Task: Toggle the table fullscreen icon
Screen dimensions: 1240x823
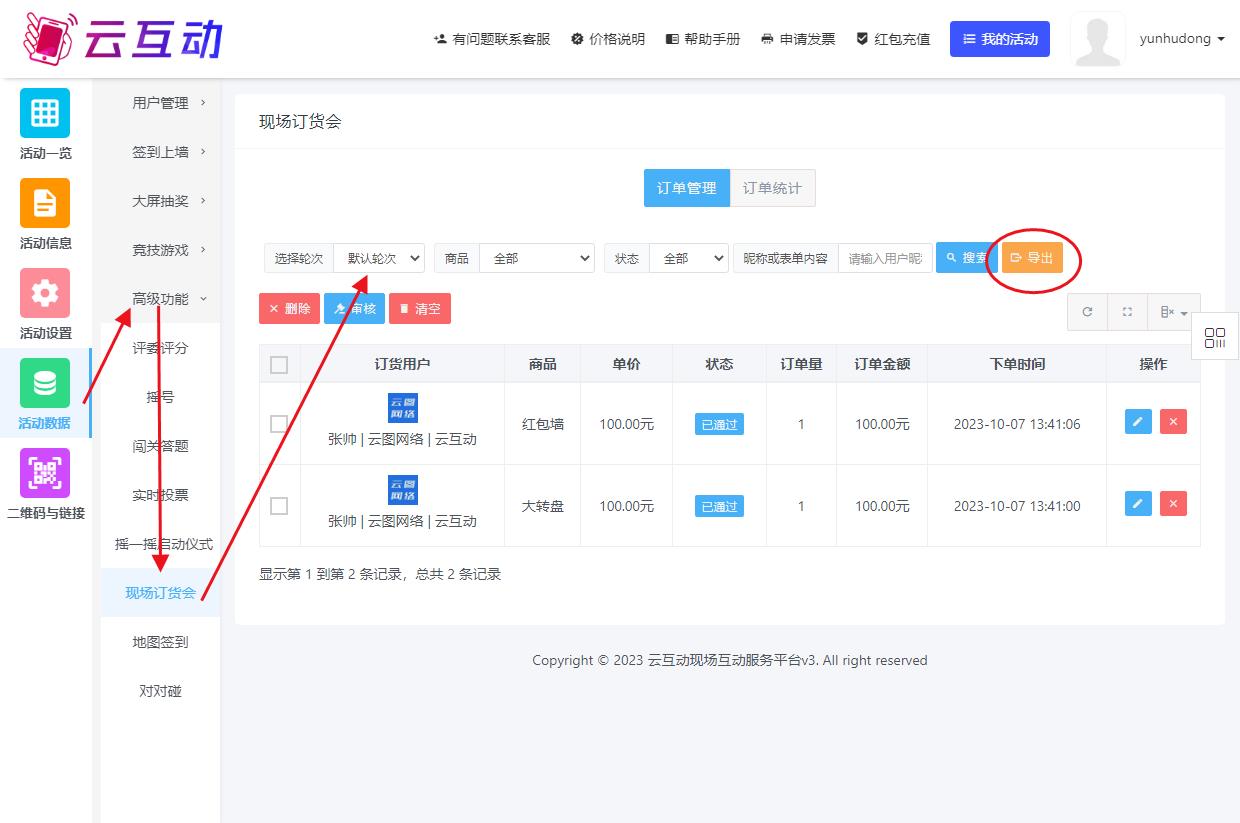Action: point(1127,312)
